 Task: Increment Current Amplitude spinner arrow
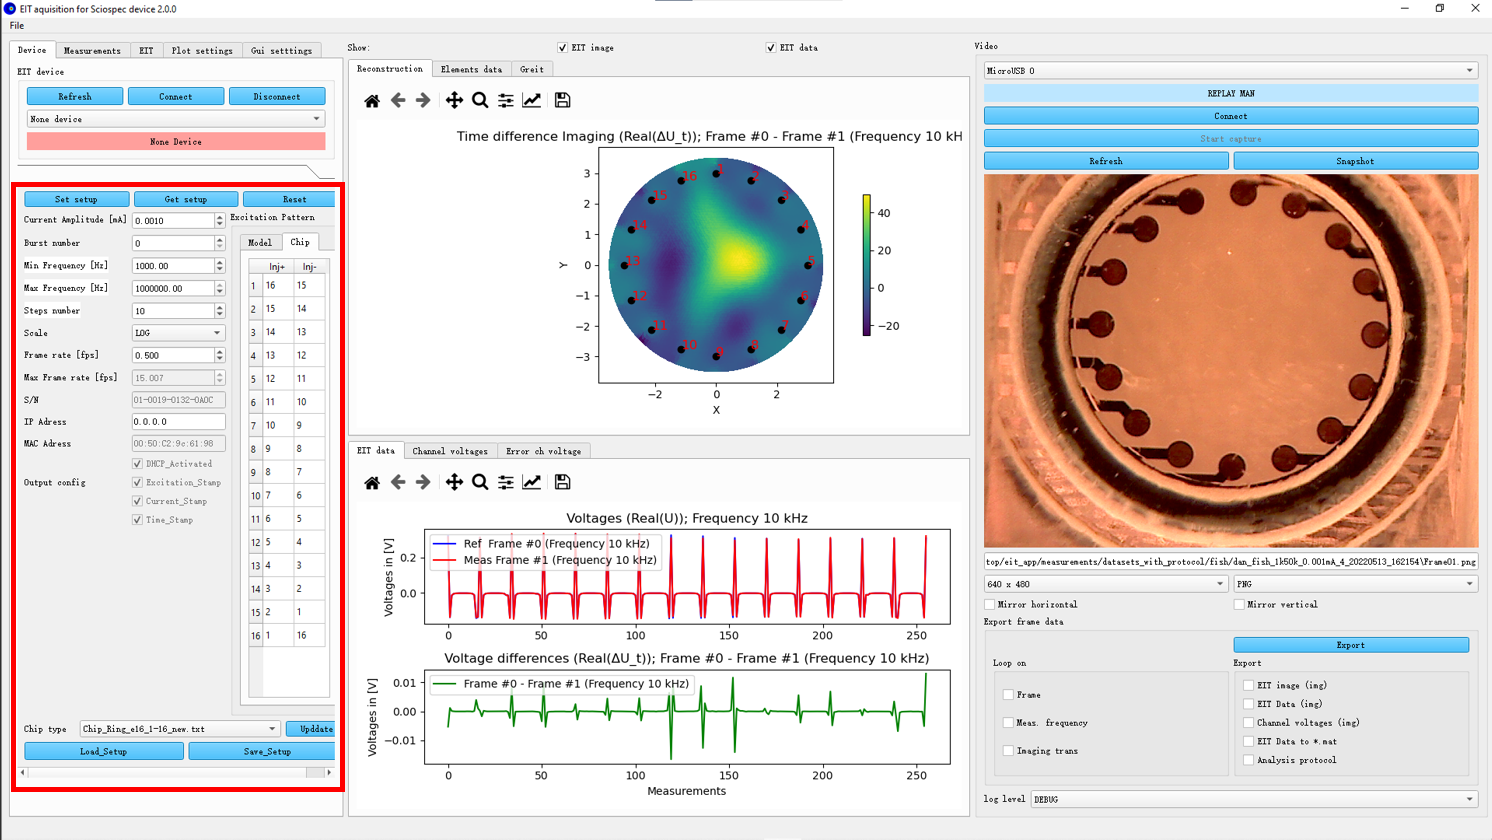220,217
